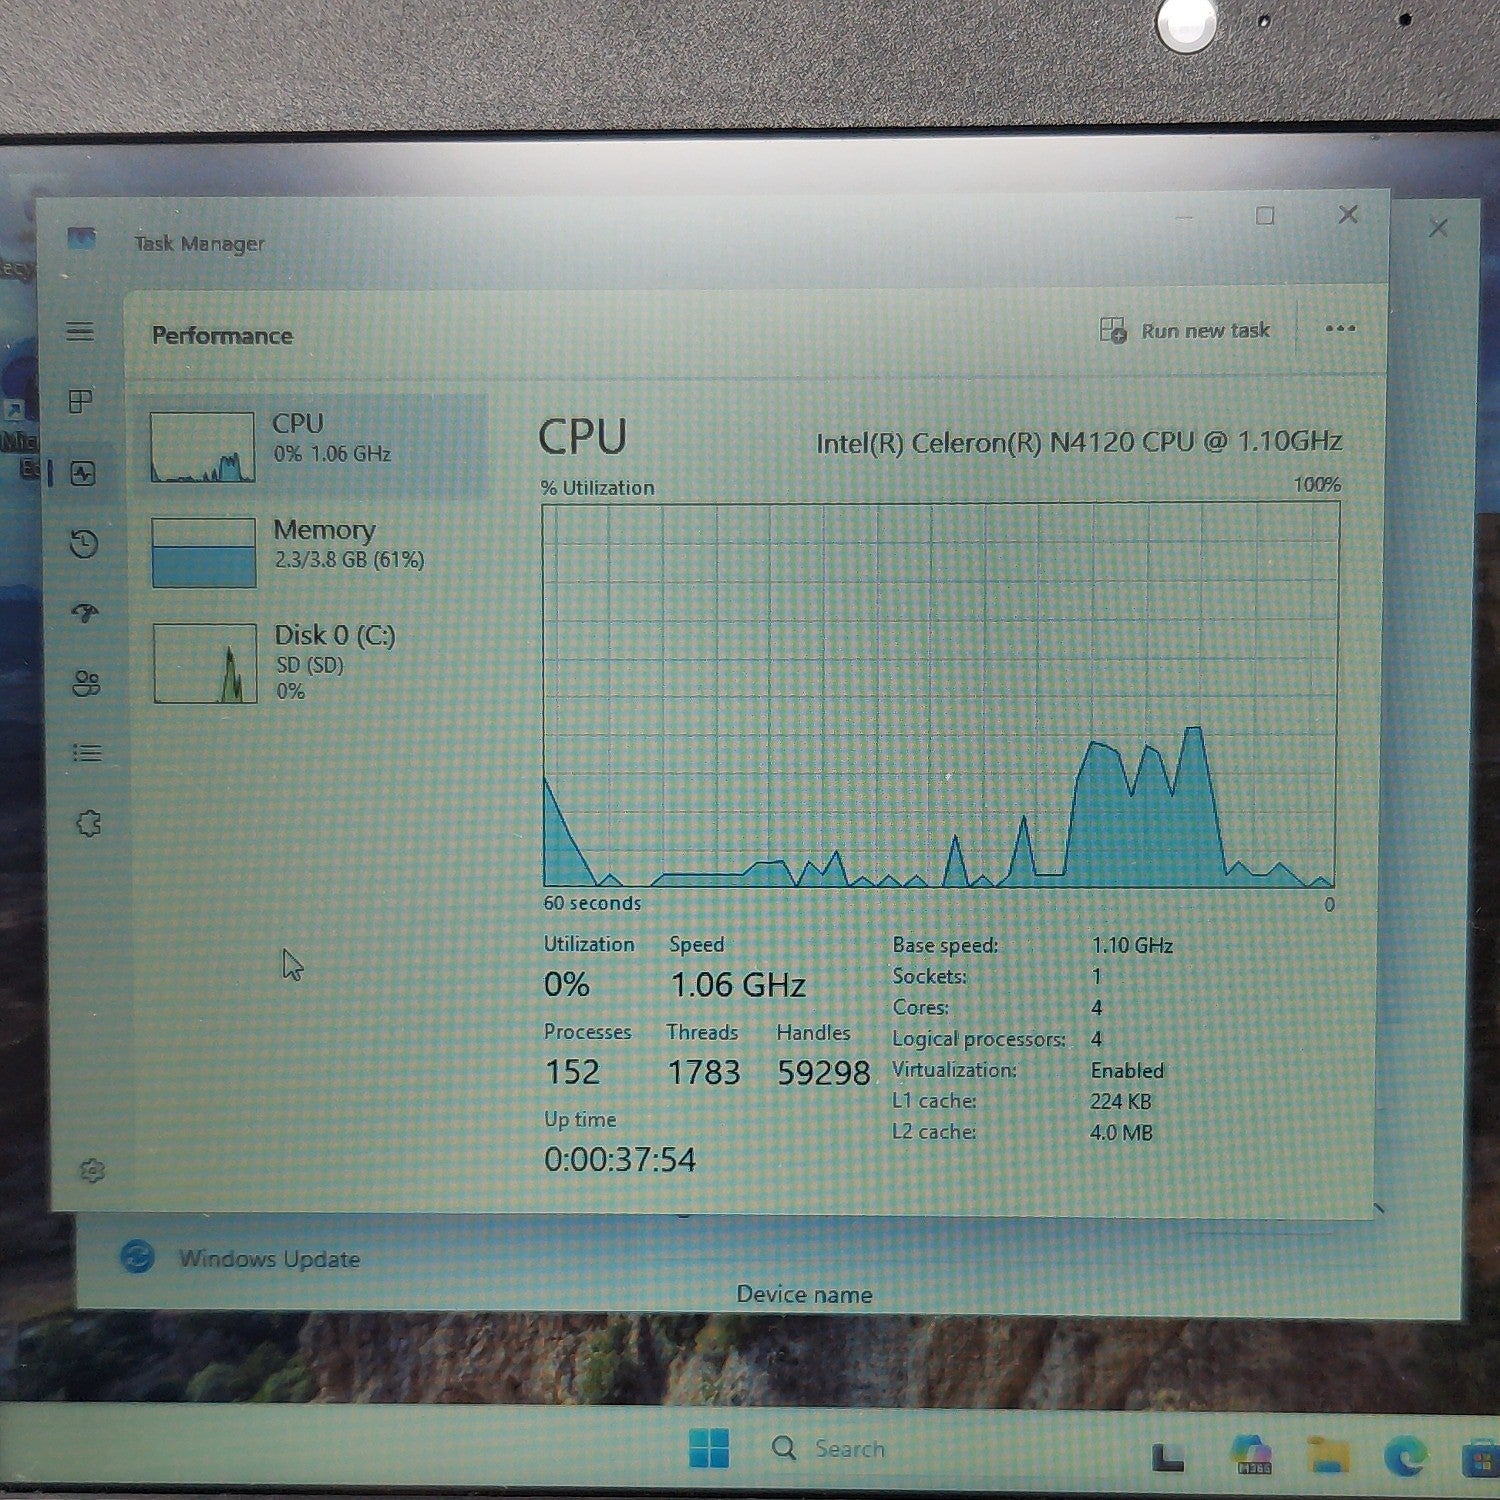This screenshot has height=1500, width=1500.
Task: Click the Task Manager app icon in title bar
Action: (x=81, y=238)
